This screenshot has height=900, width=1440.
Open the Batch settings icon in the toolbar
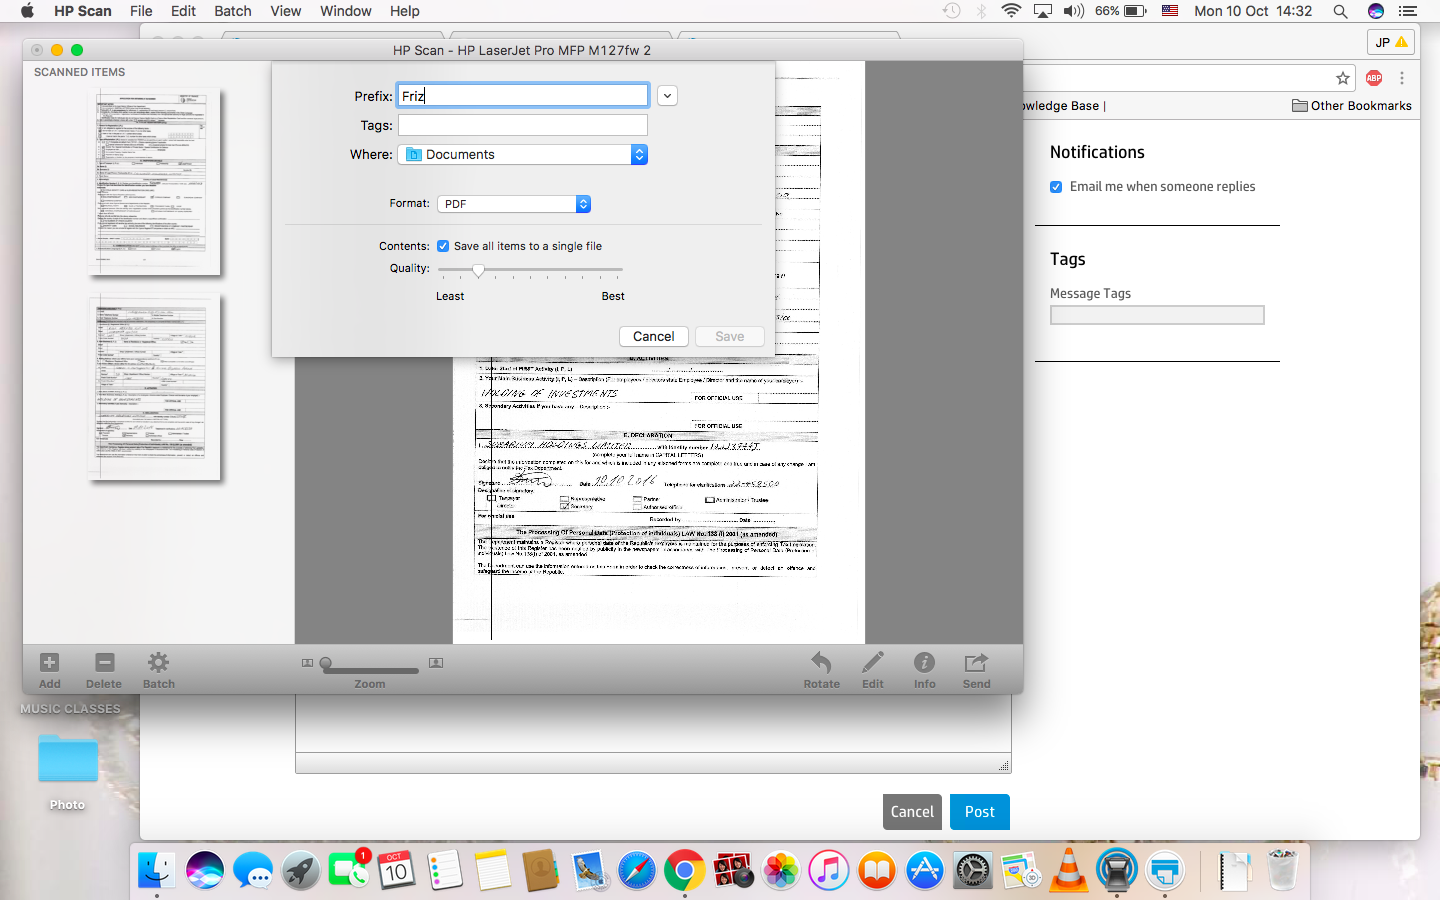click(158, 662)
